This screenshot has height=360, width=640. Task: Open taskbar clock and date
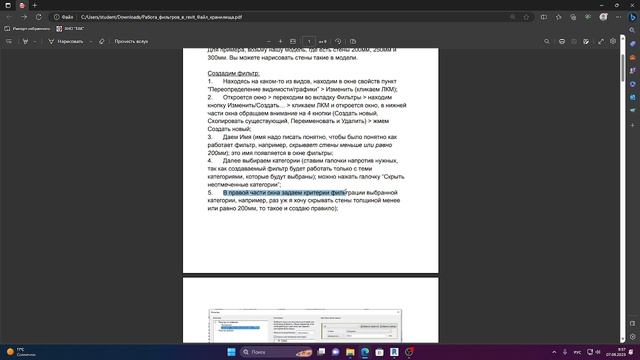pos(616,352)
